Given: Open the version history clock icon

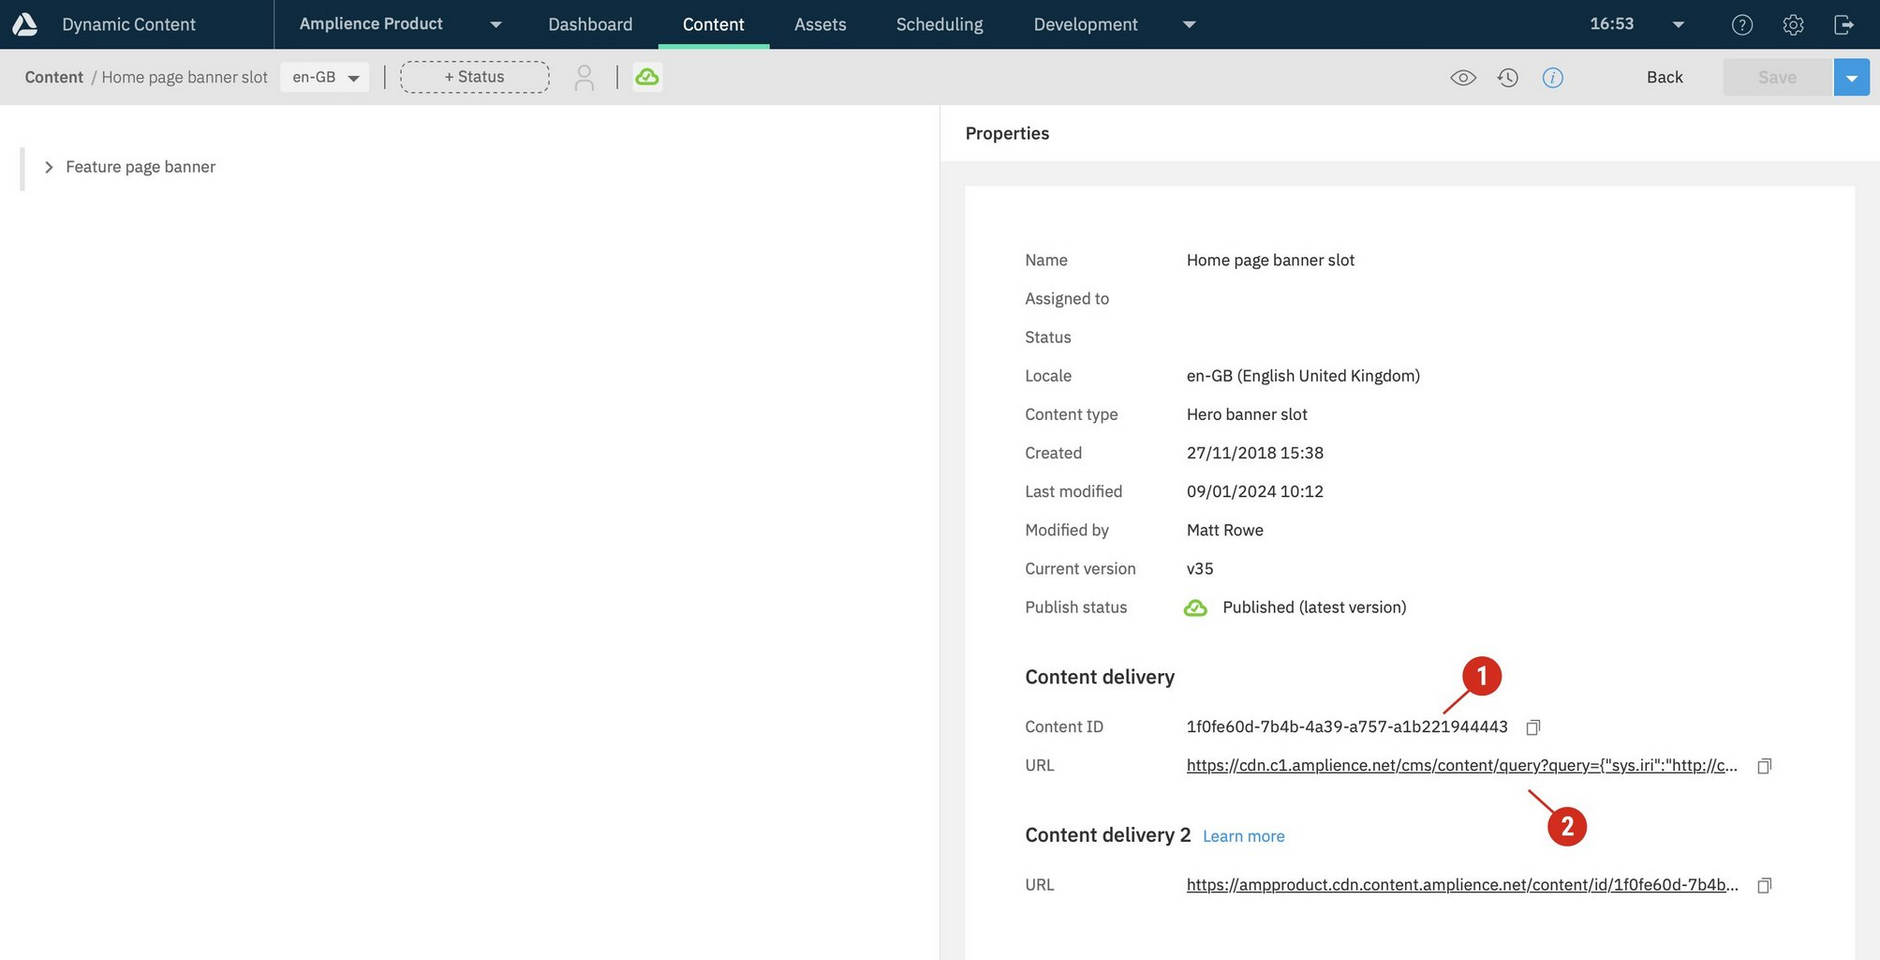Looking at the screenshot, I should click(x=1508, y=77).
